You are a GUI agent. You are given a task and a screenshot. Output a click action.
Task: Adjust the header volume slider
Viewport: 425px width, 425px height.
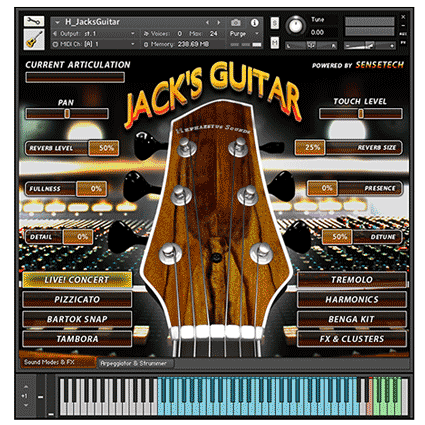click(x=370, y=46)
